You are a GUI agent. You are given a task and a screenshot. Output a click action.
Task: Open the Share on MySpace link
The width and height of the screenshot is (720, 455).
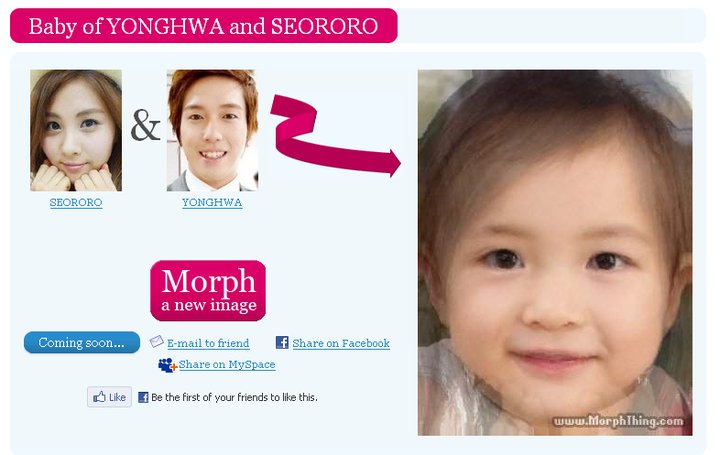click(227, 365)
